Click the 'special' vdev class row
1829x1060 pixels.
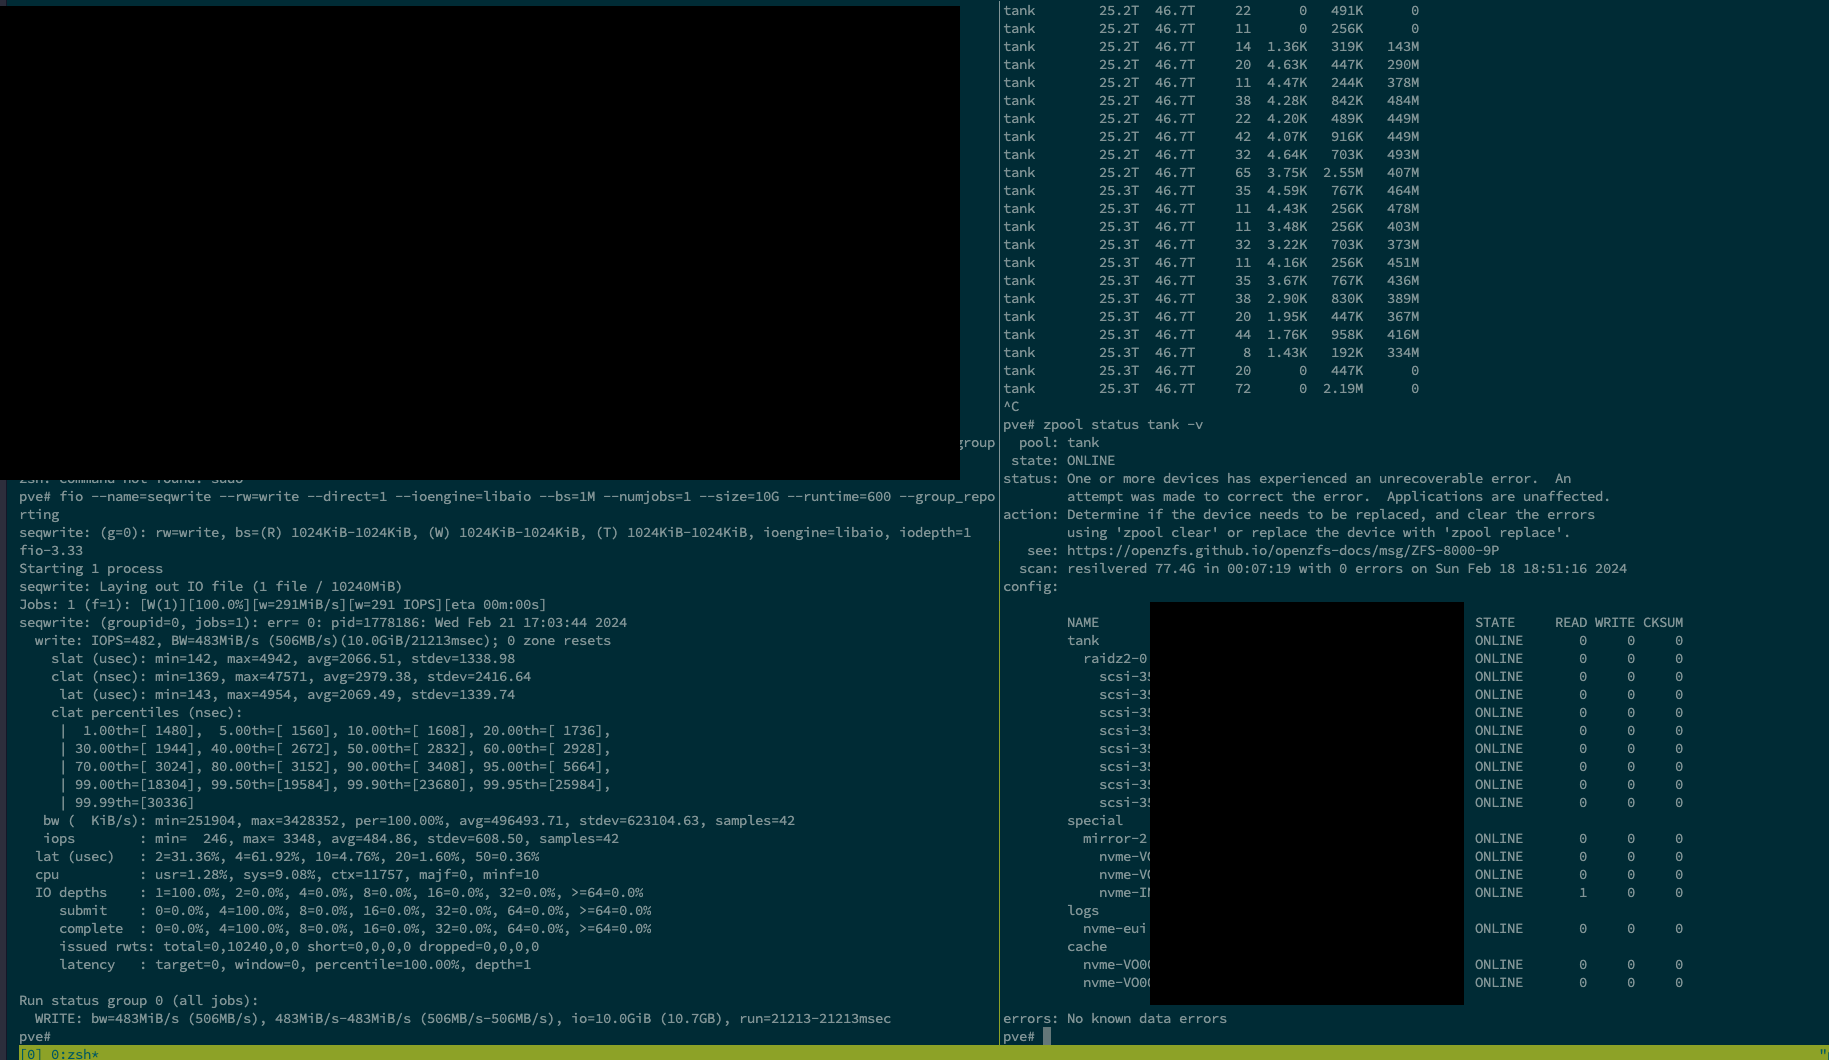tap(1095, 820)
